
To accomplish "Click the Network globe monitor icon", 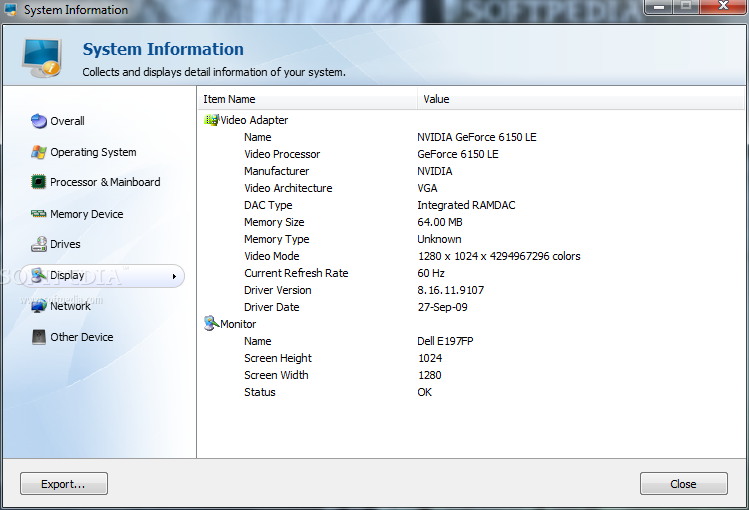I will [39, 306].
